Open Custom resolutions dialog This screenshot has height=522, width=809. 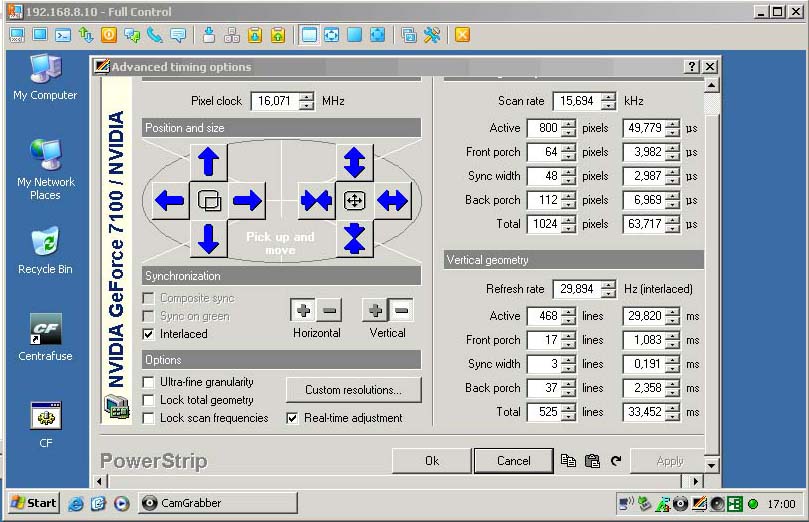tap(353, 390)
